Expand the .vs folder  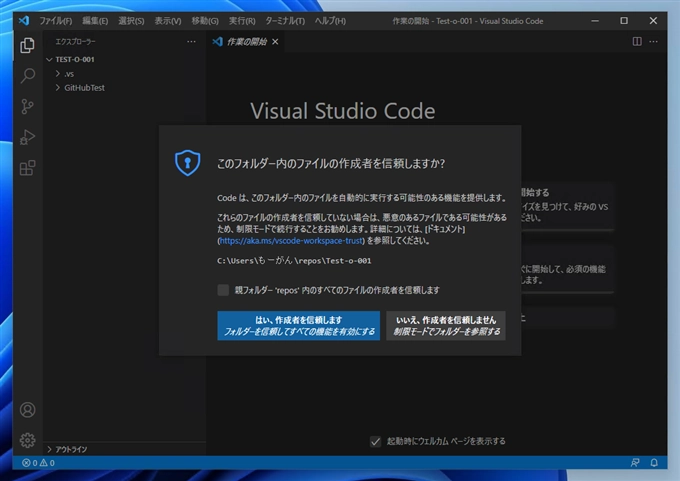pos(58,74)
